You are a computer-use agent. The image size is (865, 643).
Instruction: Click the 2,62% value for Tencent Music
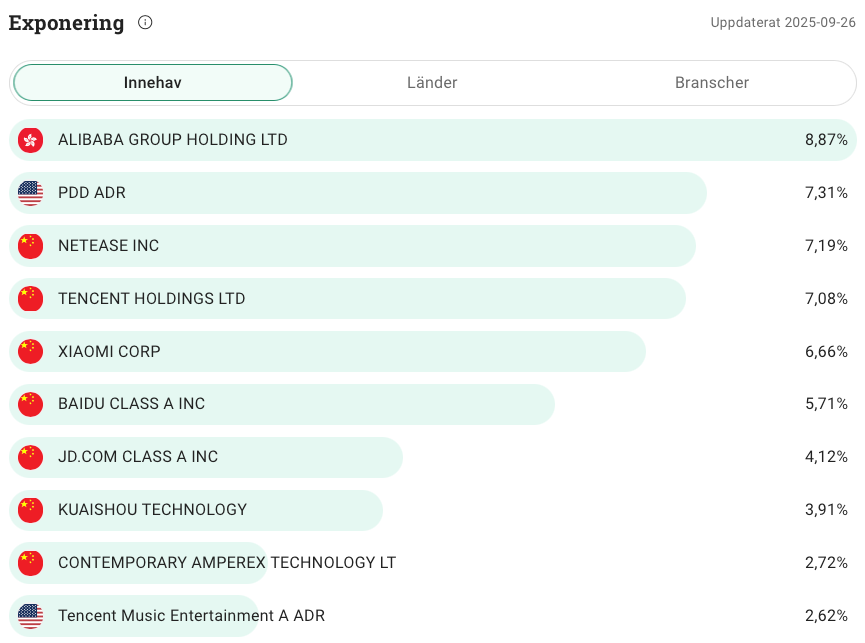point(826,616)
